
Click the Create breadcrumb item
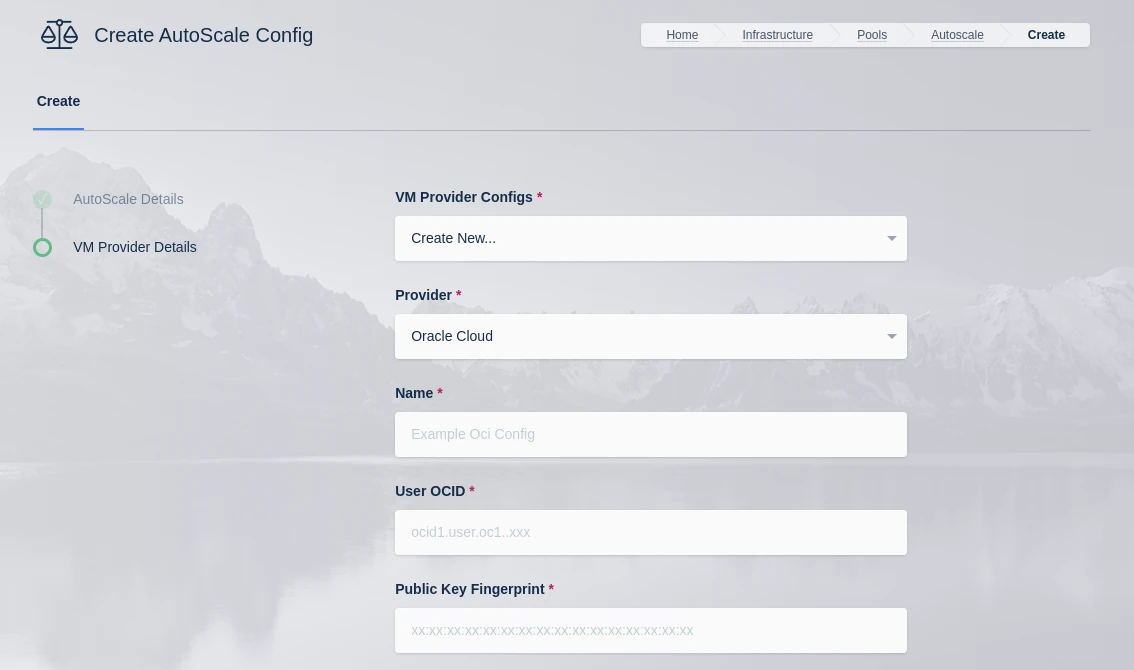(1046, 35)
